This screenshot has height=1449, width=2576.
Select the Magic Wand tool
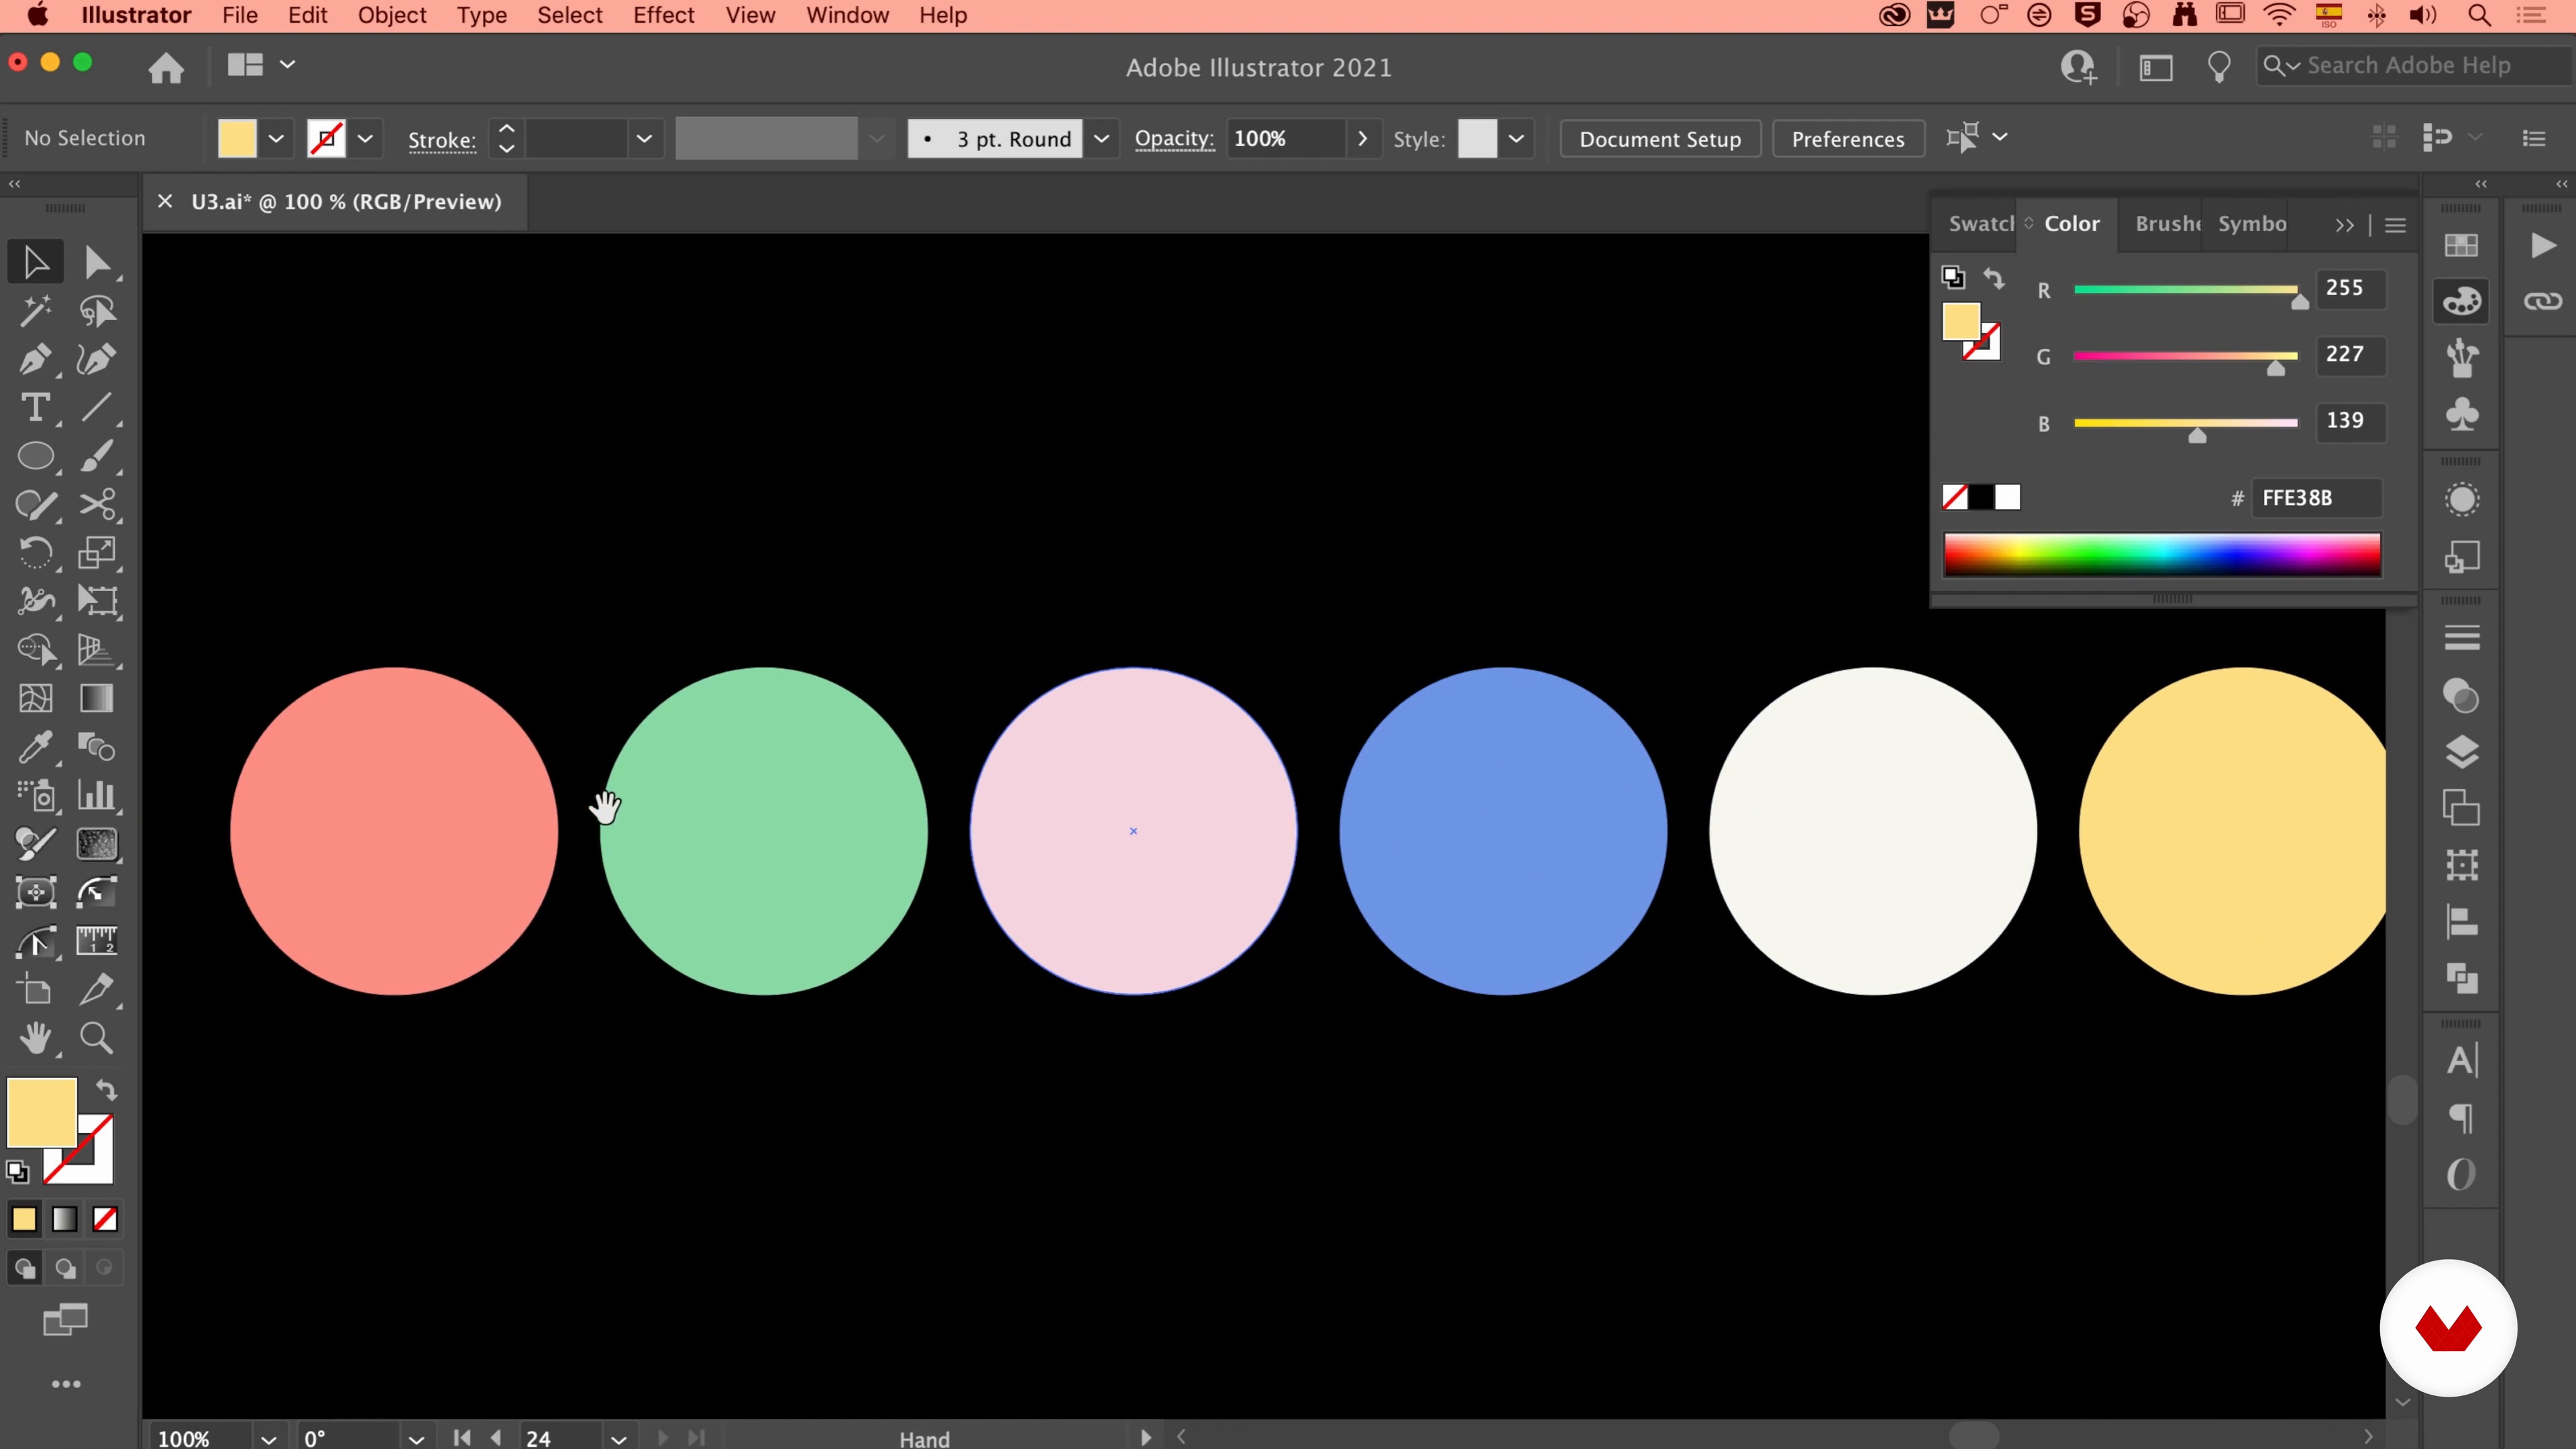(36, 311)
